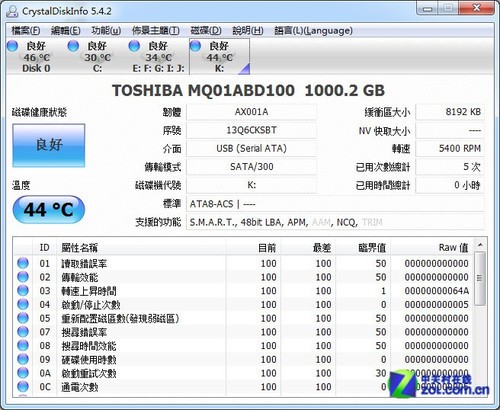500x410 pixels.
Task: Open the 佈景主題(T) menu
Action: click(156, 31)
